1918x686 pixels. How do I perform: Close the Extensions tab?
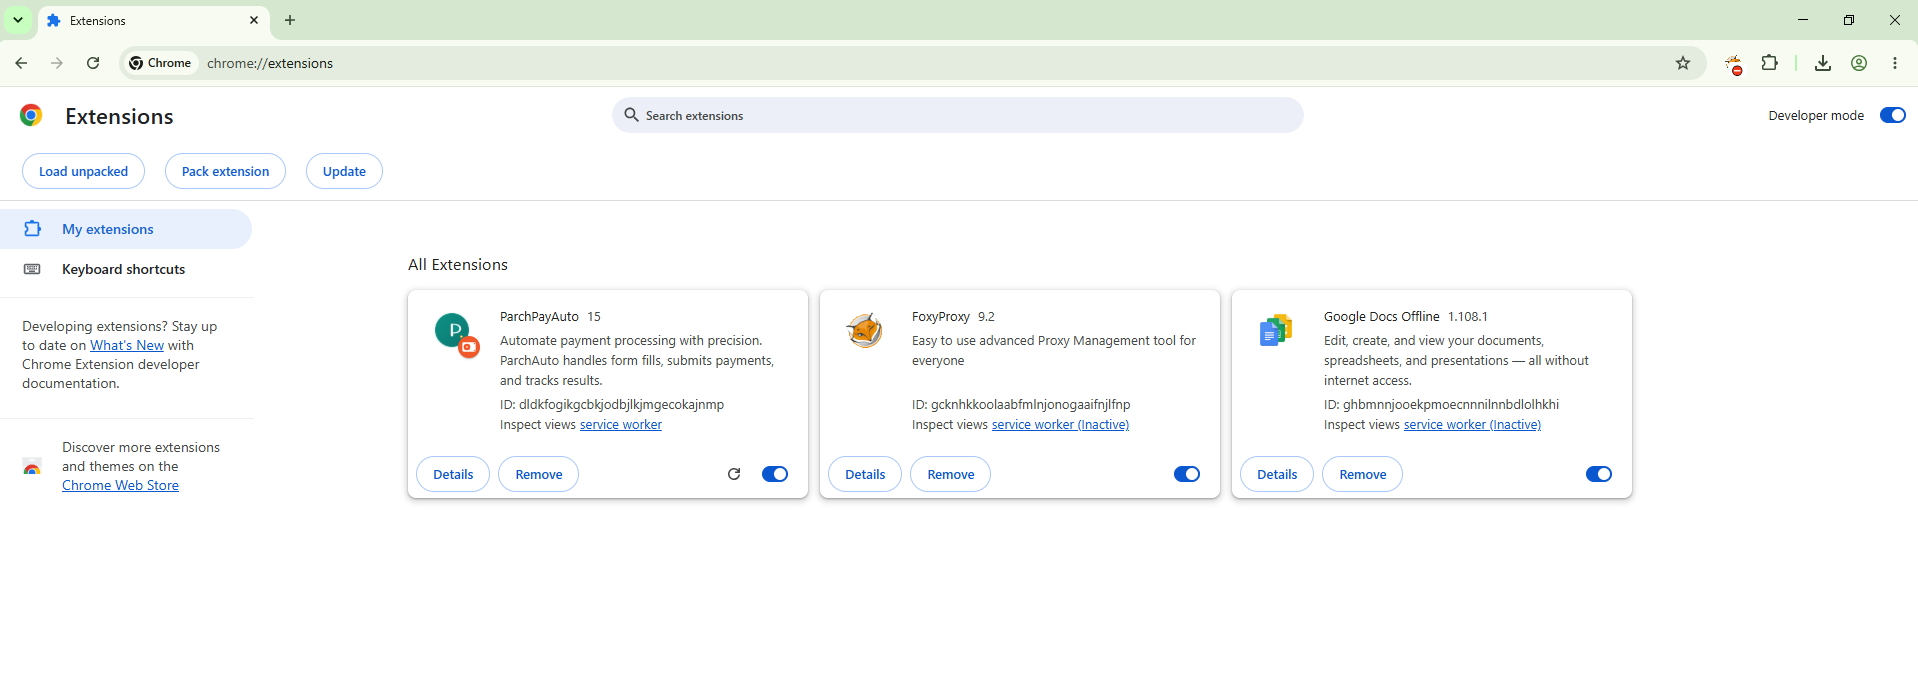click(x=254, y=20)
